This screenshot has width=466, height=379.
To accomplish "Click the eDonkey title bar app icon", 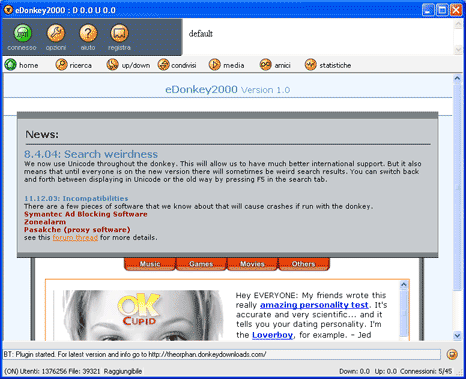I will tap(8, 10).
